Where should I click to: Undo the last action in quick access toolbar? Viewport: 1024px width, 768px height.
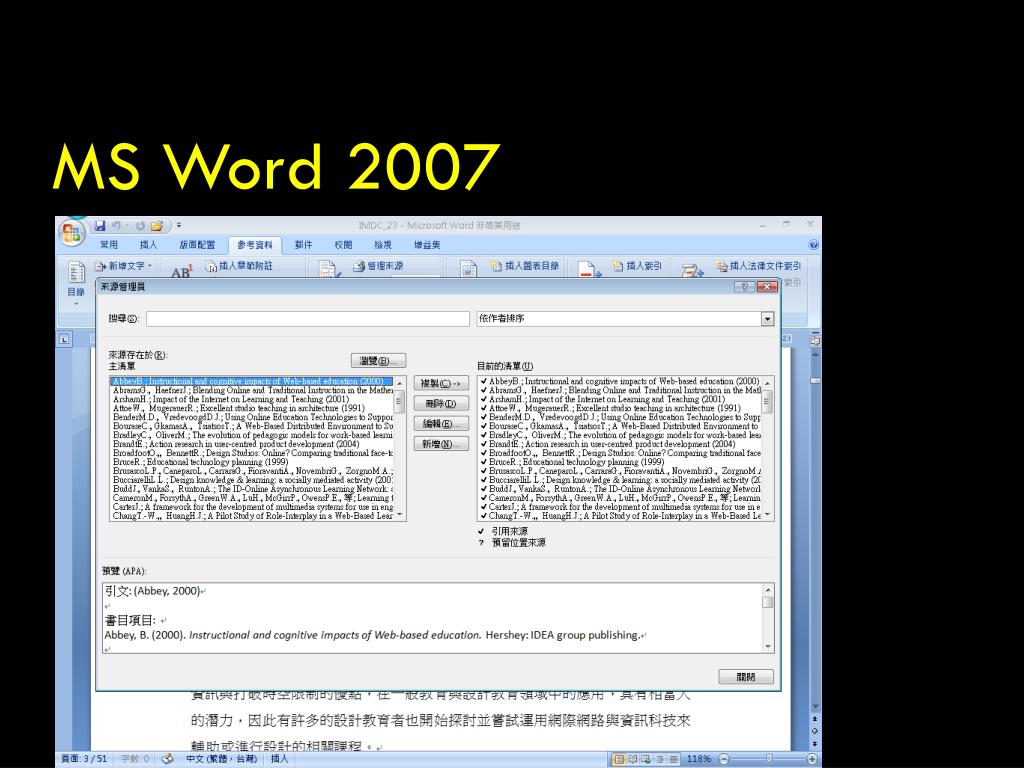click(116, 226)
